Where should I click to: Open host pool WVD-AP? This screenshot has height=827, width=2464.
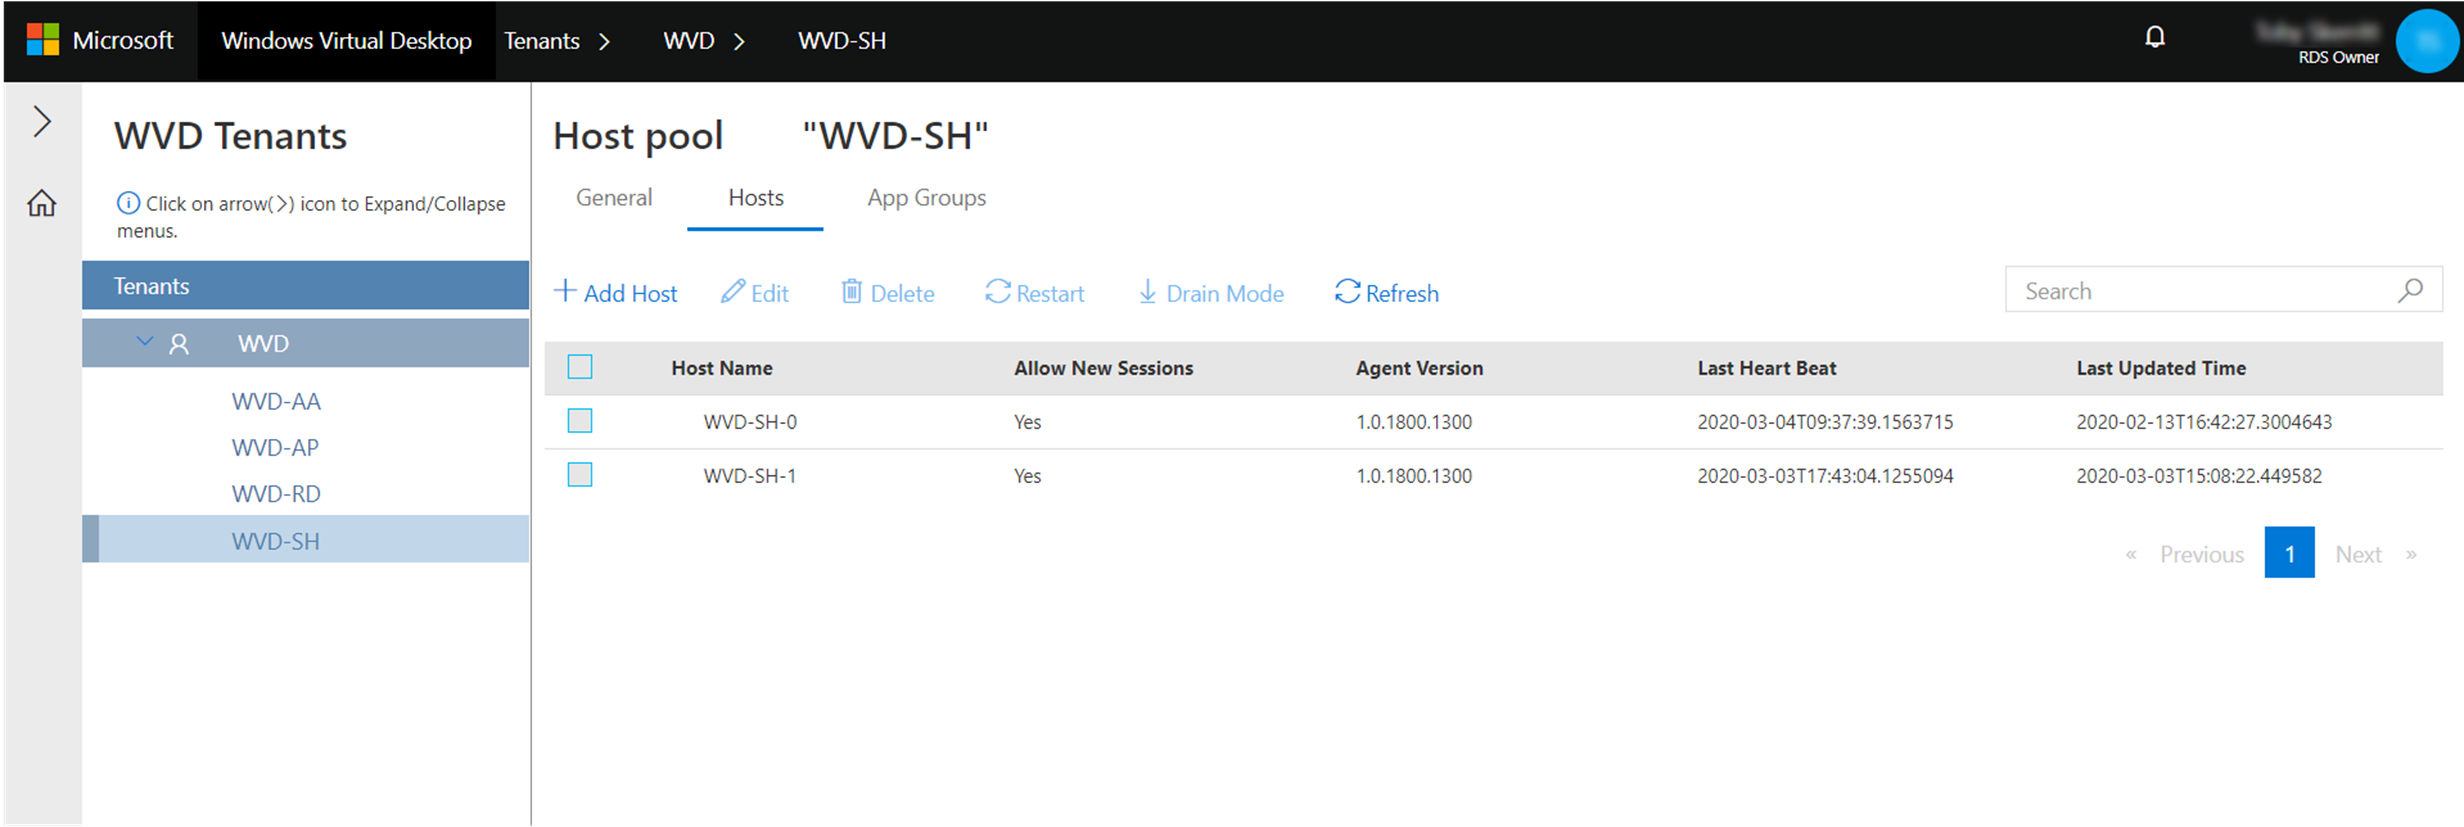click(x=275, y=448)
